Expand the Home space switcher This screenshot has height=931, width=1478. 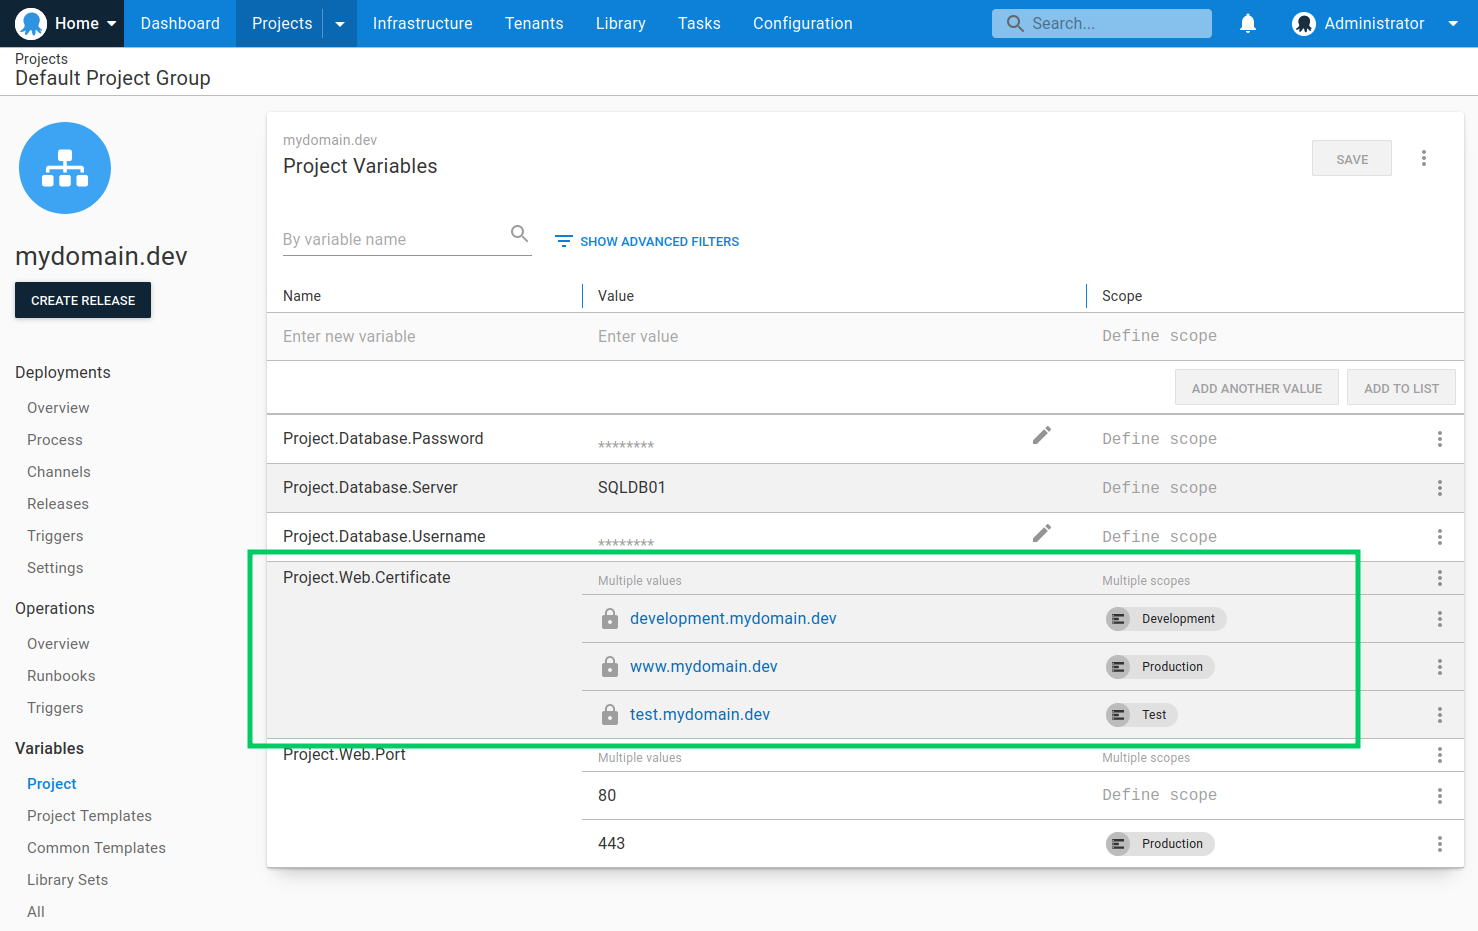(x=66, y=23)
